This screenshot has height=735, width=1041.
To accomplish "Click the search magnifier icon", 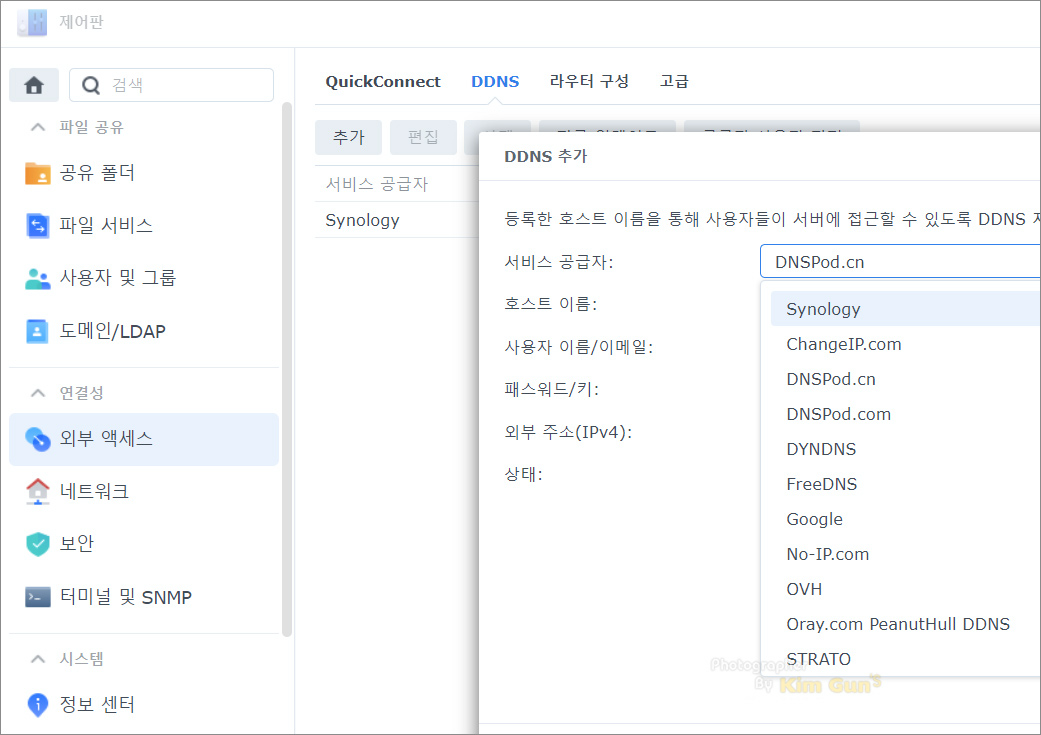I will click(x=91, y=85).
